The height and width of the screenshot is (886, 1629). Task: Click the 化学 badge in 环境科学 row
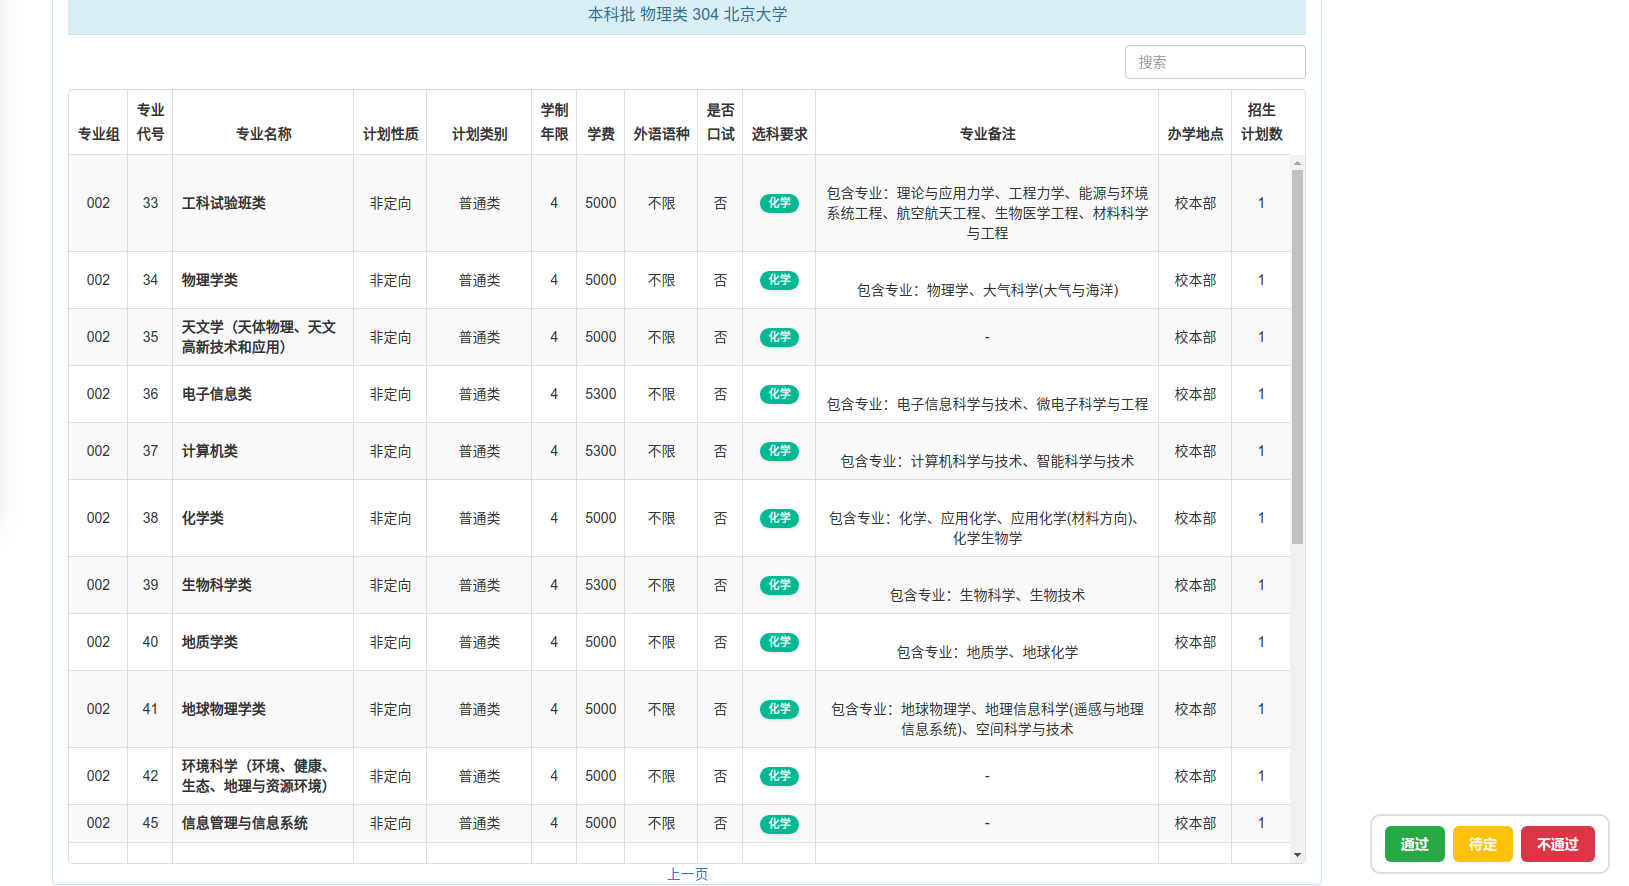(x=779, y=776)
